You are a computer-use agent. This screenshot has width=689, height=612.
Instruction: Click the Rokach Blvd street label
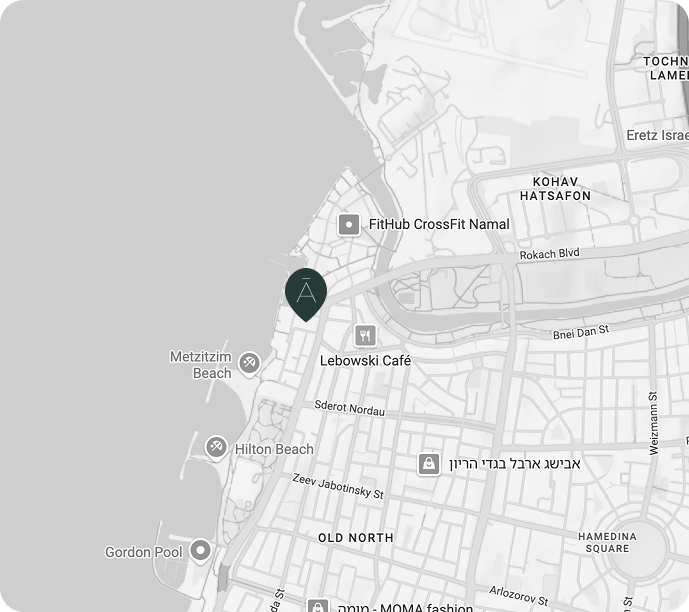(x=550, y=253)
